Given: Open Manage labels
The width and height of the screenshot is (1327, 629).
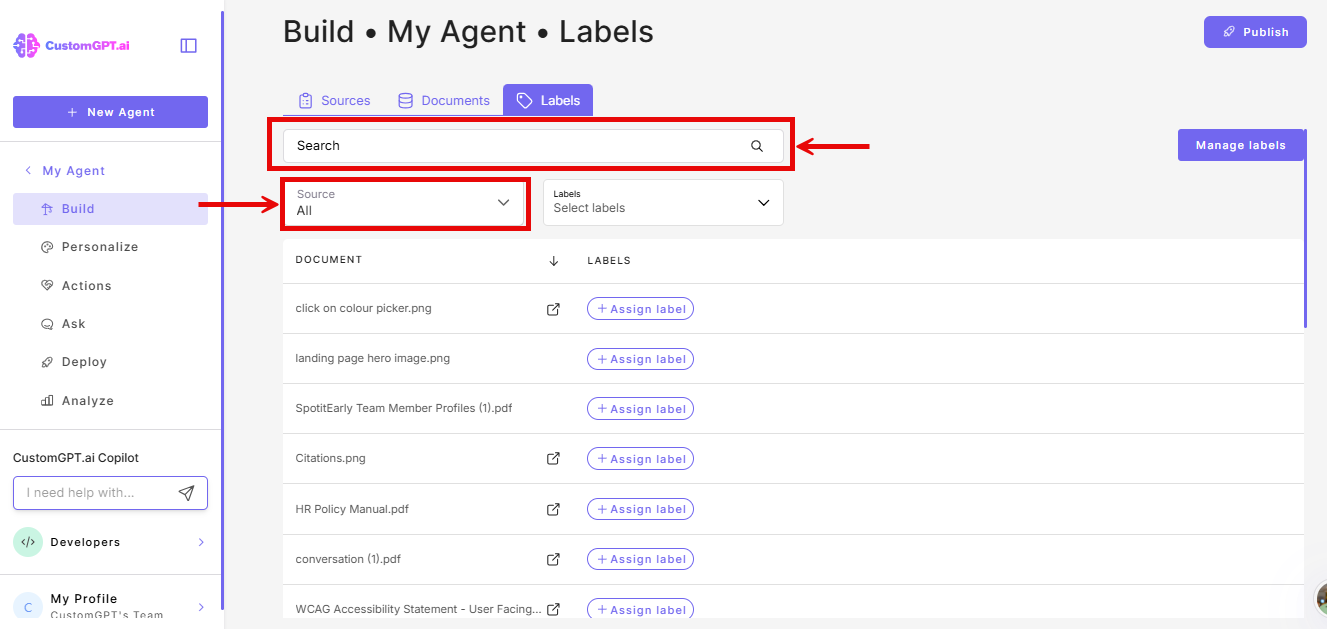Looking at the screenshot, I should (1241, 144).
